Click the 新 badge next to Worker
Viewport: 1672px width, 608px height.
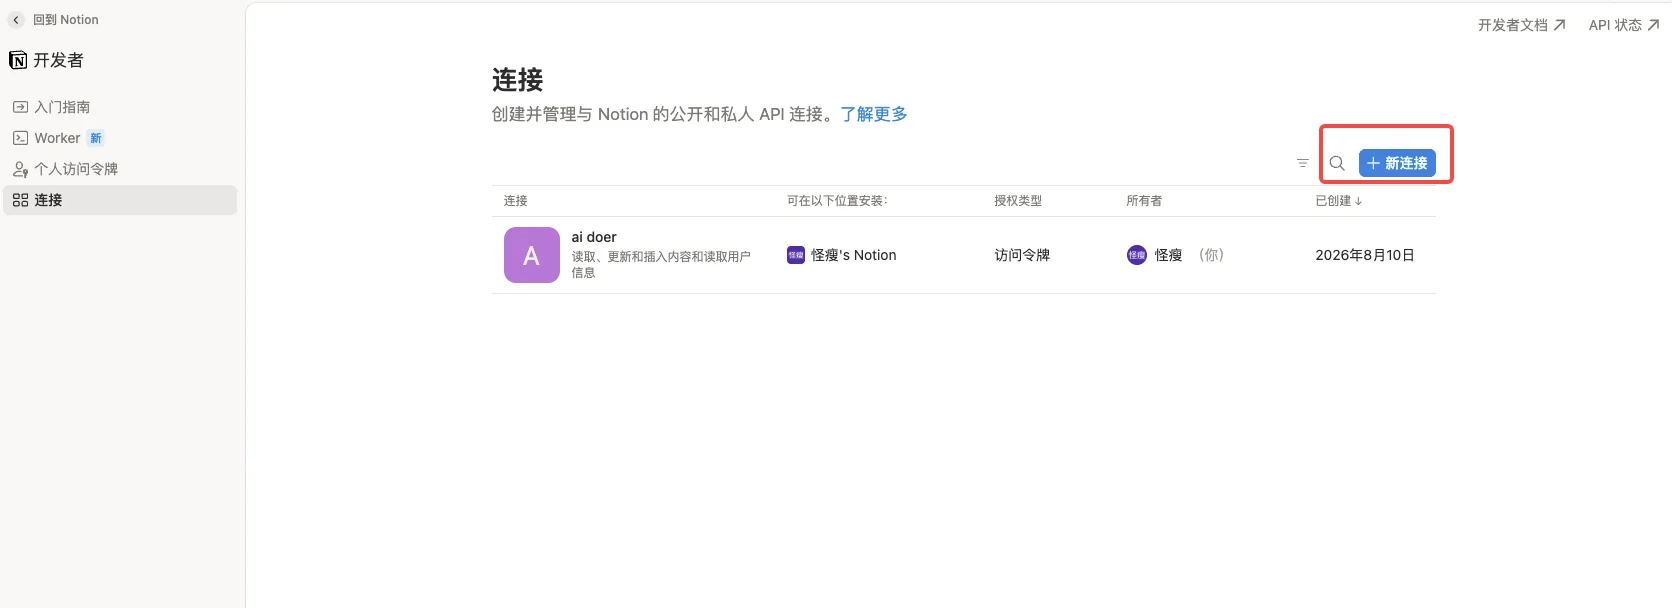click(x=96, y=138)
